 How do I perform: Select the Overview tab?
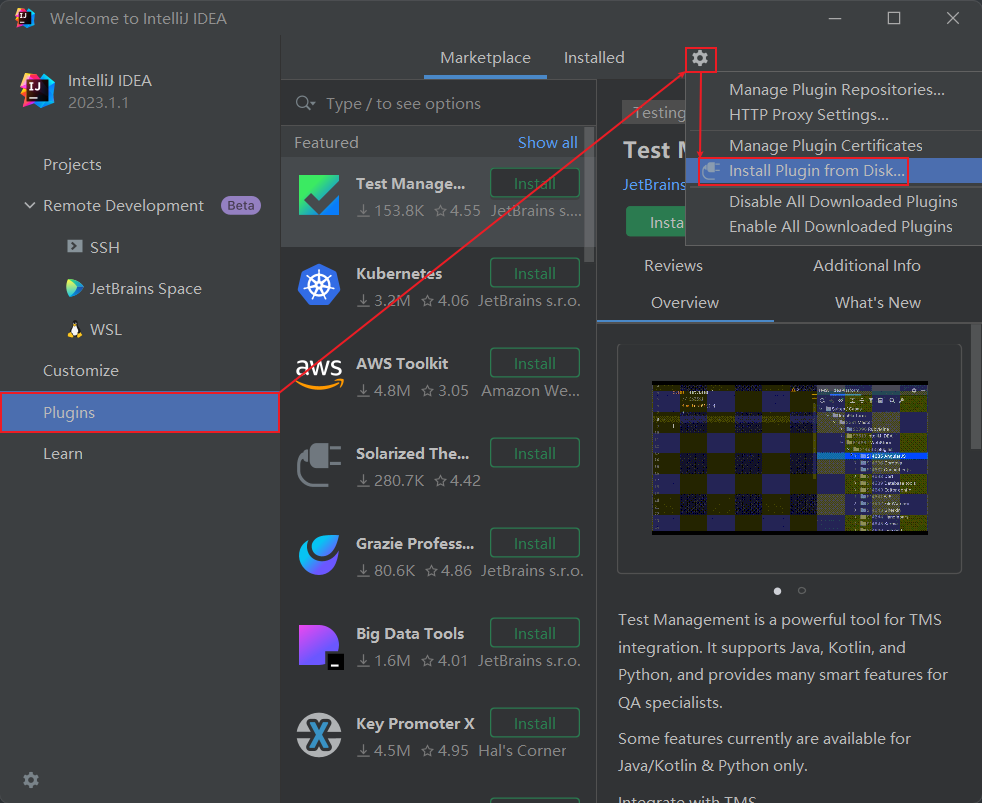(685, 303)
